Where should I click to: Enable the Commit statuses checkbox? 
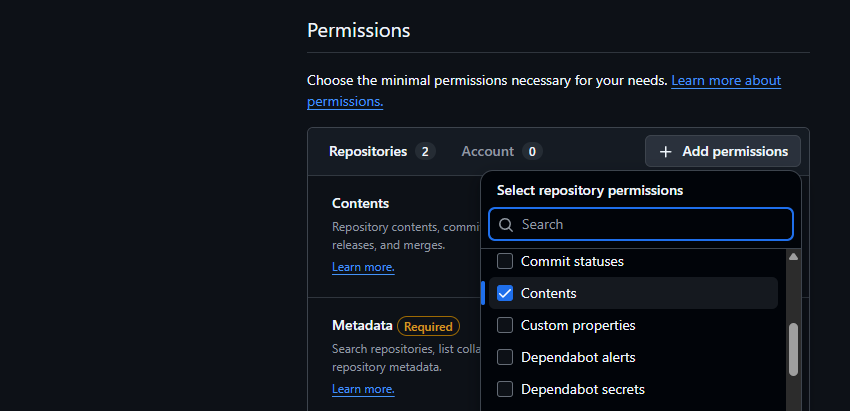tap(505, 261)
